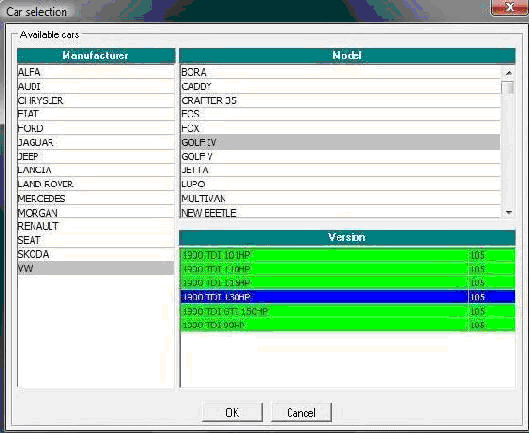
Task: Click the highlighted GOLF IV model
Action: click(340, 142)
